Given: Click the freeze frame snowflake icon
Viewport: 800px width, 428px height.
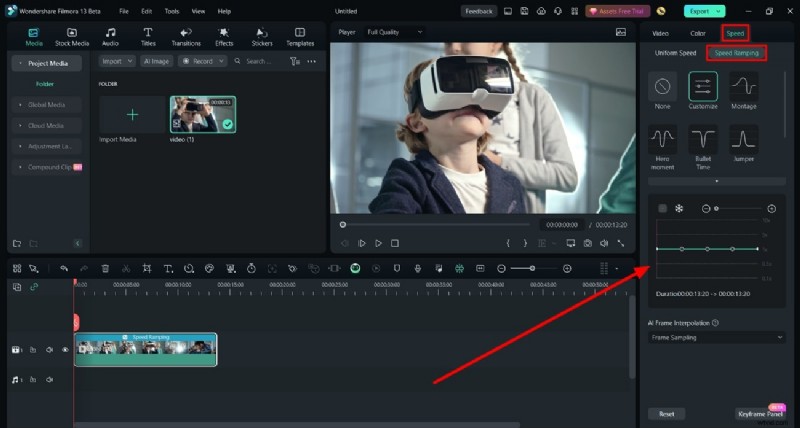Looking at the screenshot, I should tap(679, 208).
